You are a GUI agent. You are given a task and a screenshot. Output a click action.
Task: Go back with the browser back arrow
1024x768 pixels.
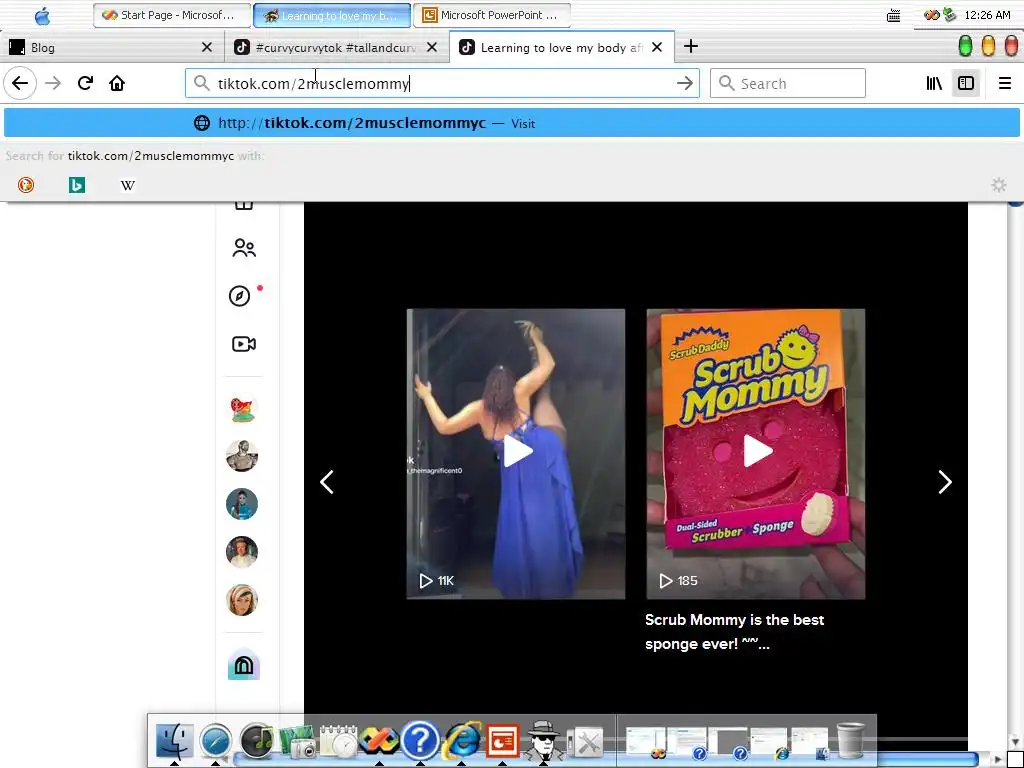click(x=20, y=83)
